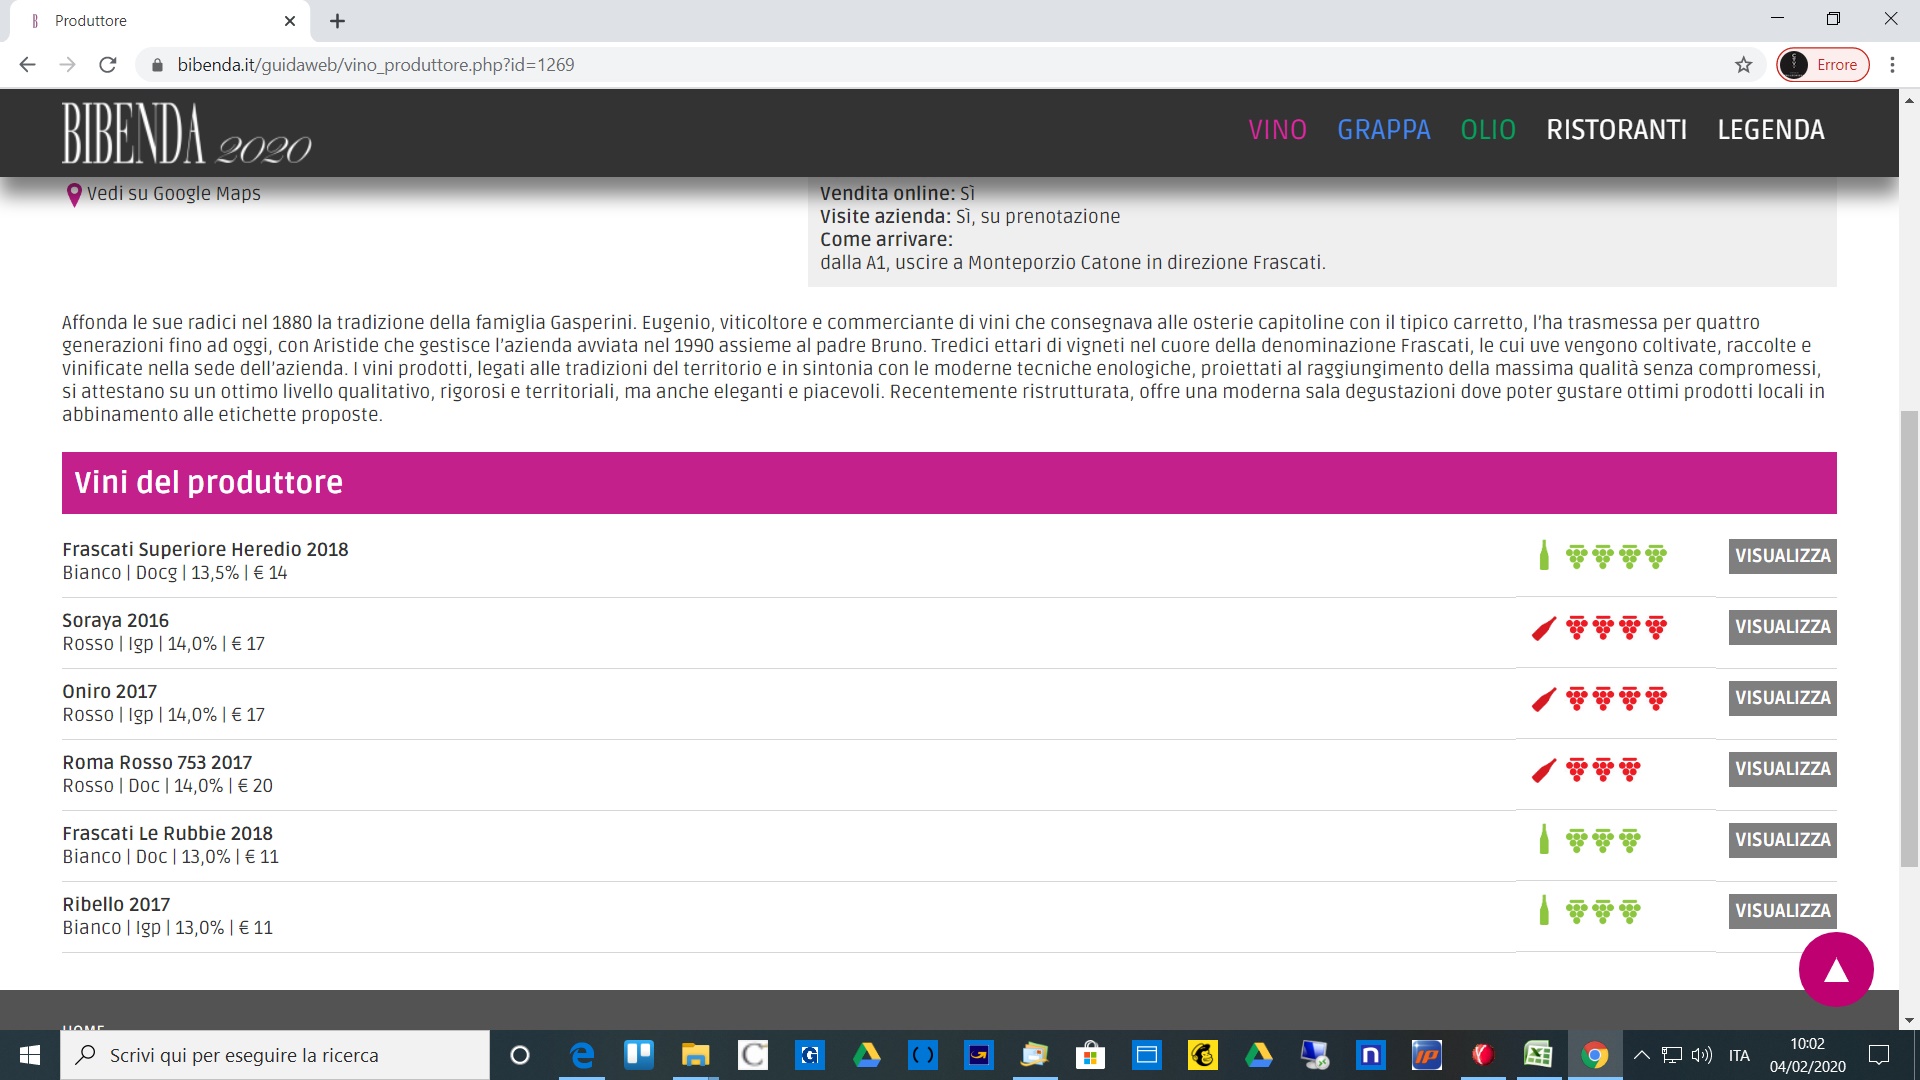Viewport: 1920px width, 1080px height.
Task: Click the 'Oniro 2017' wine name
Action: (x=109, y=692)
